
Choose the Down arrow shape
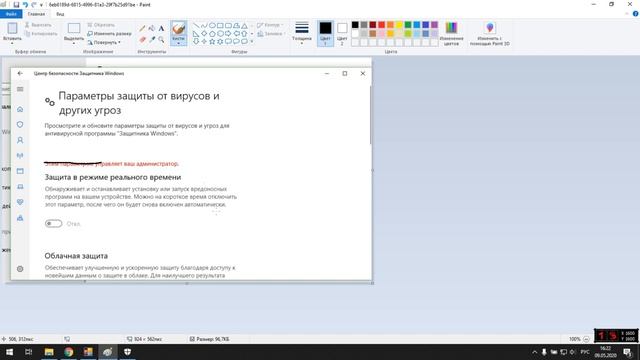[196, 41]
